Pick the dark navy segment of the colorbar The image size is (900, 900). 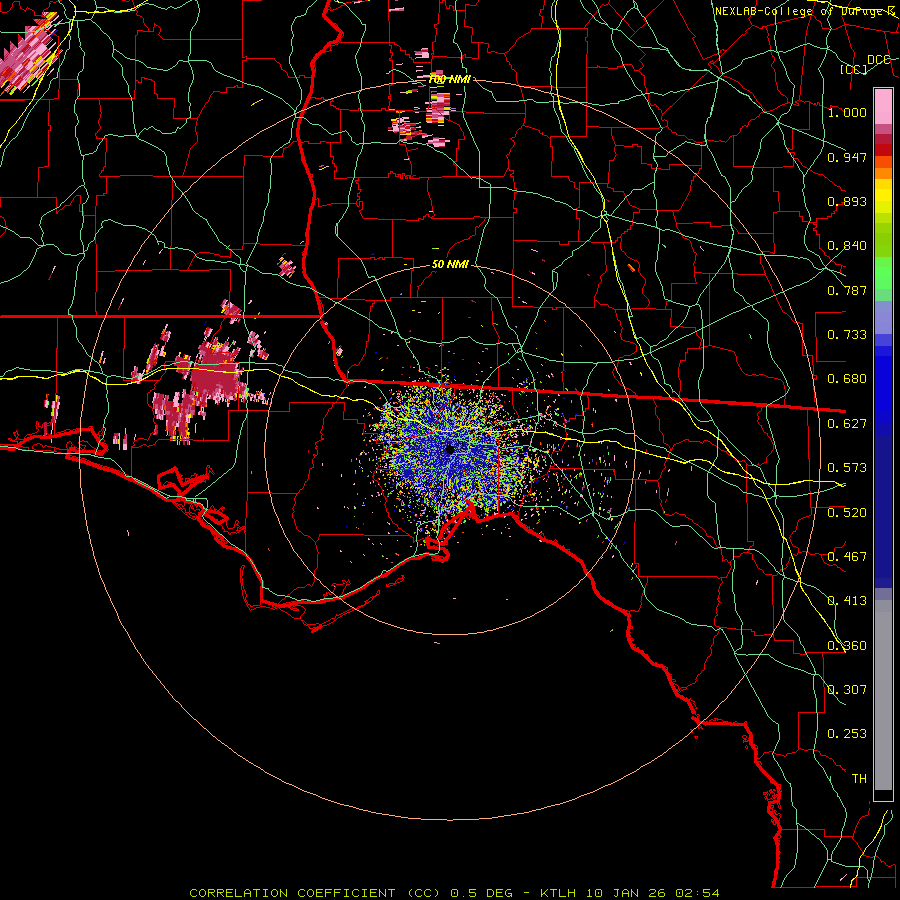coord(883,511)
